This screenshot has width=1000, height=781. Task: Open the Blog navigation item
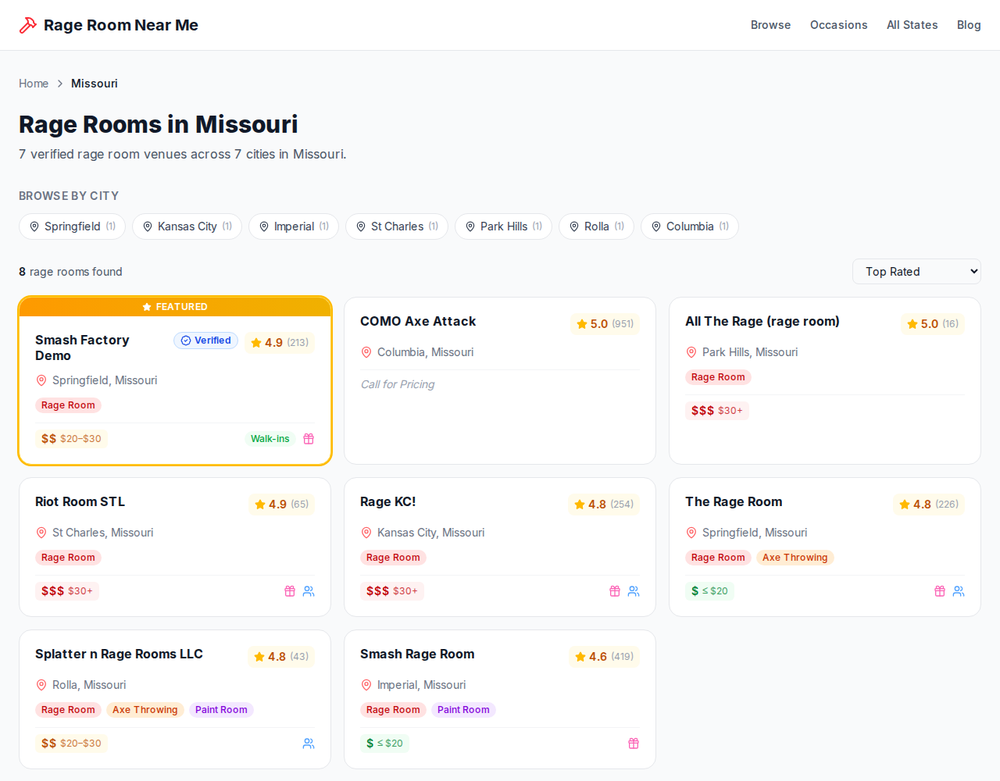coord(969,25)
